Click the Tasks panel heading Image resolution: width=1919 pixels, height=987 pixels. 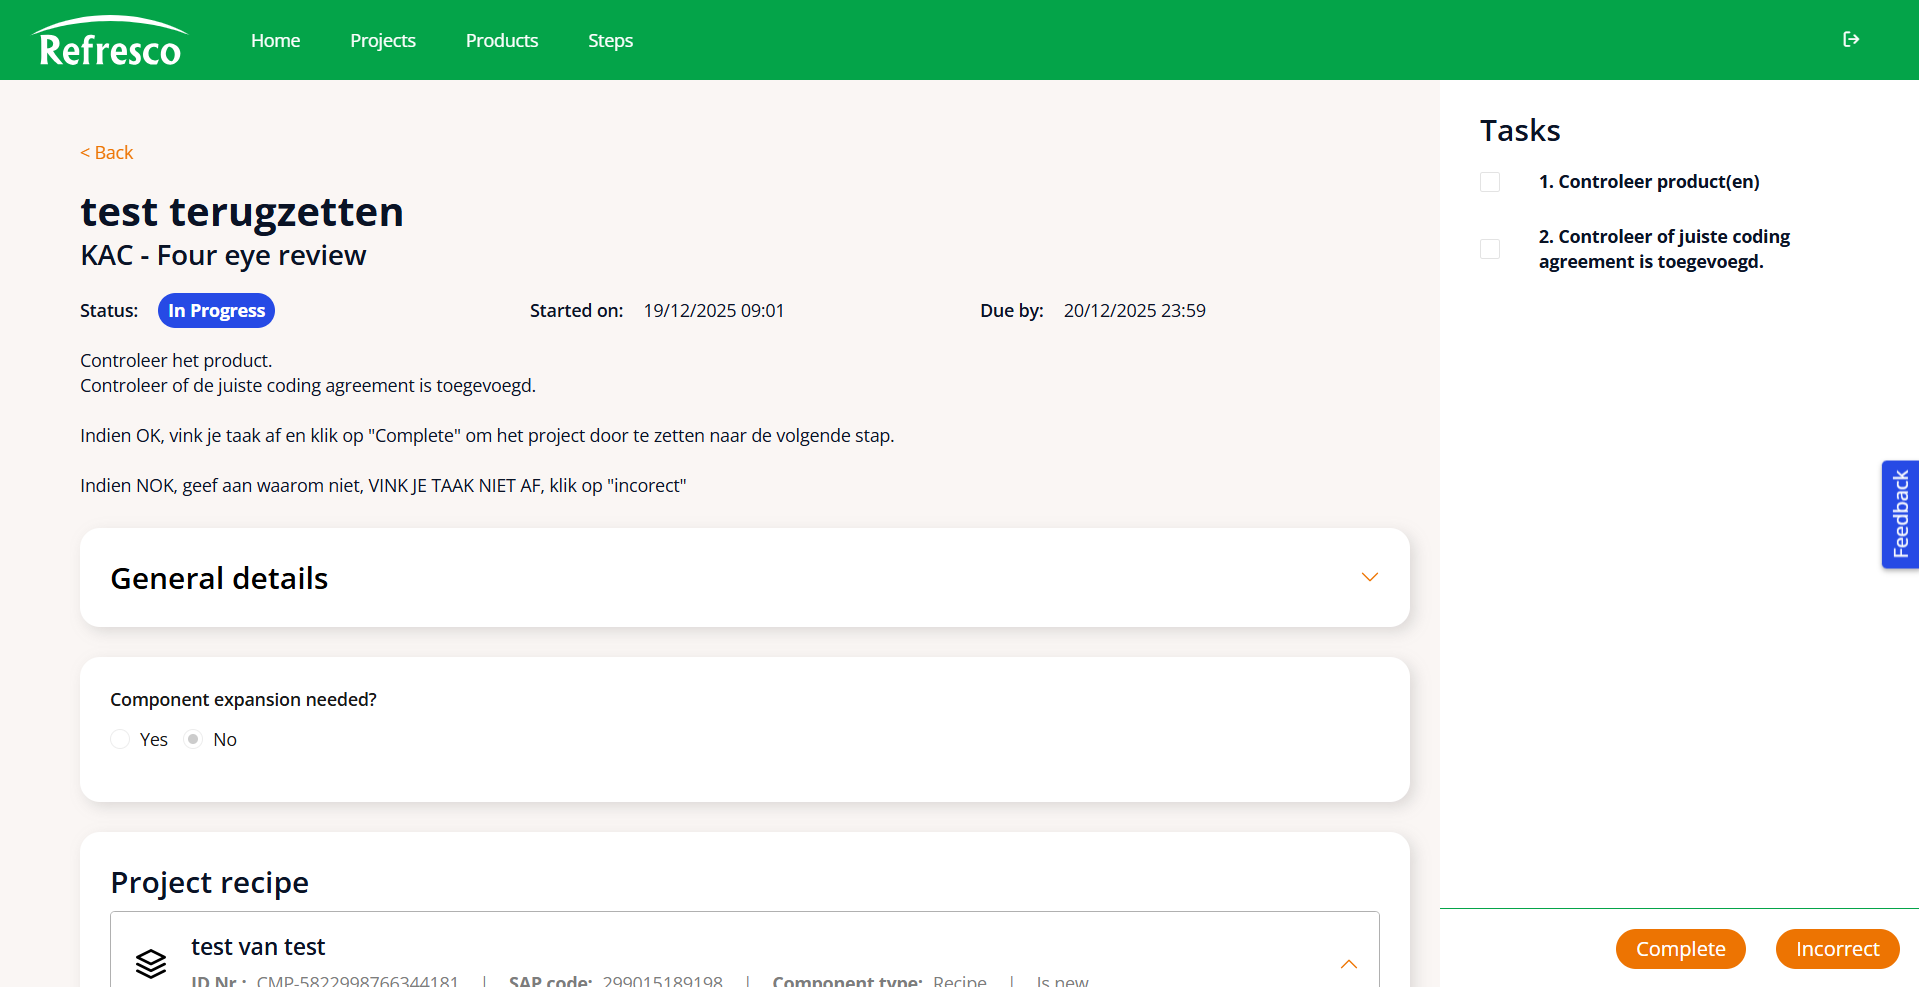tap(1520, 131)
